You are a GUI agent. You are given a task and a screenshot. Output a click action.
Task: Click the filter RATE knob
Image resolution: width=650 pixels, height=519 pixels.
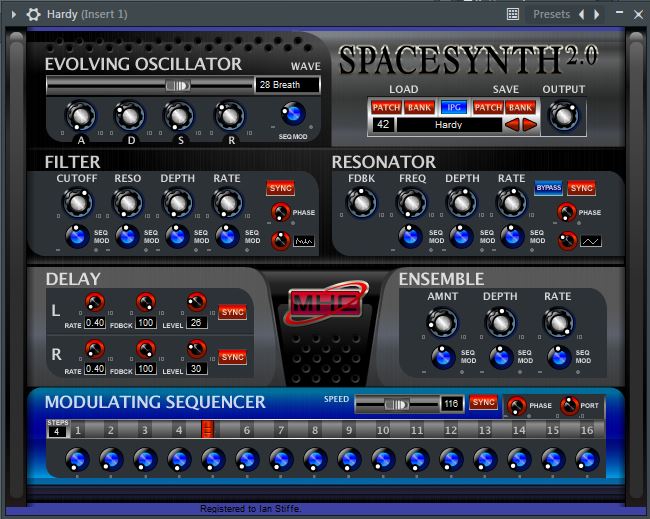pyautogui.click(x=227, y=203)
